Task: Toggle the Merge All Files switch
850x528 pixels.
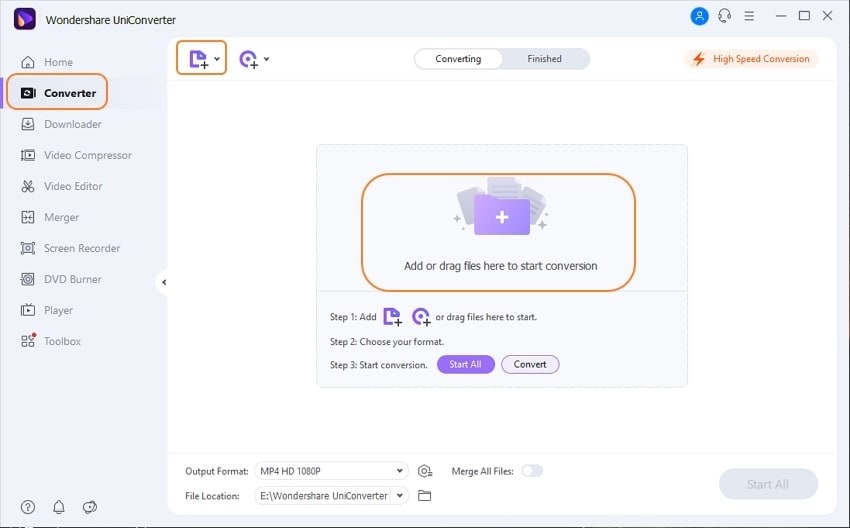Action: pyautogui.click(x=532, y=471)
